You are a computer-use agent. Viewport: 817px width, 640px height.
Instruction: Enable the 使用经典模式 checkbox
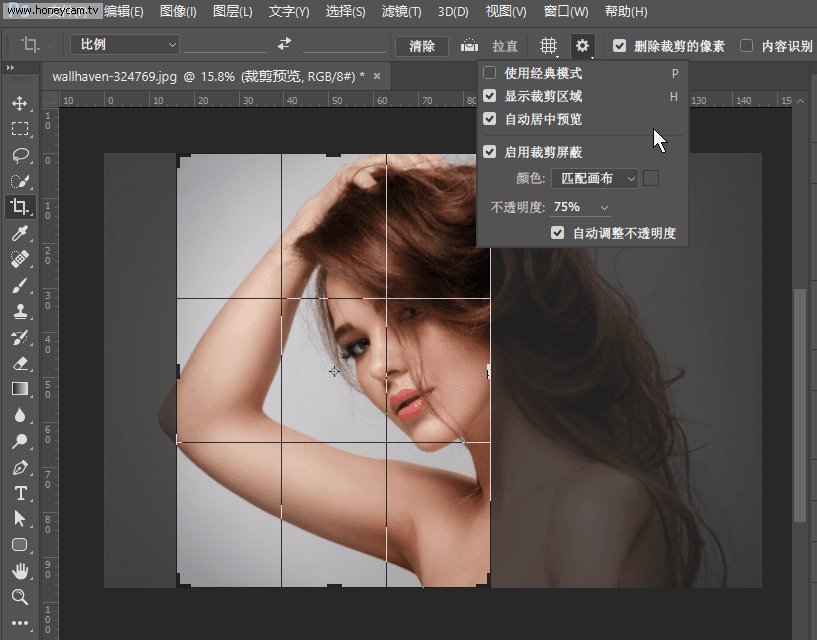click(490, 73)
